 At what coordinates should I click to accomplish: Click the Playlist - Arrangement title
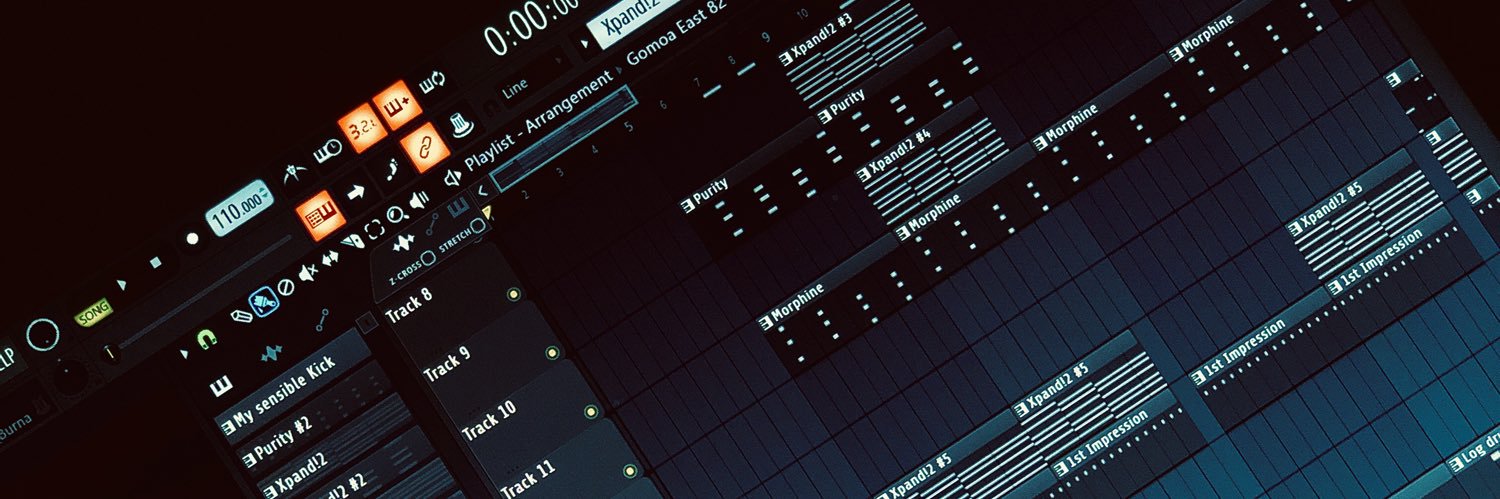tap(539, 123)
